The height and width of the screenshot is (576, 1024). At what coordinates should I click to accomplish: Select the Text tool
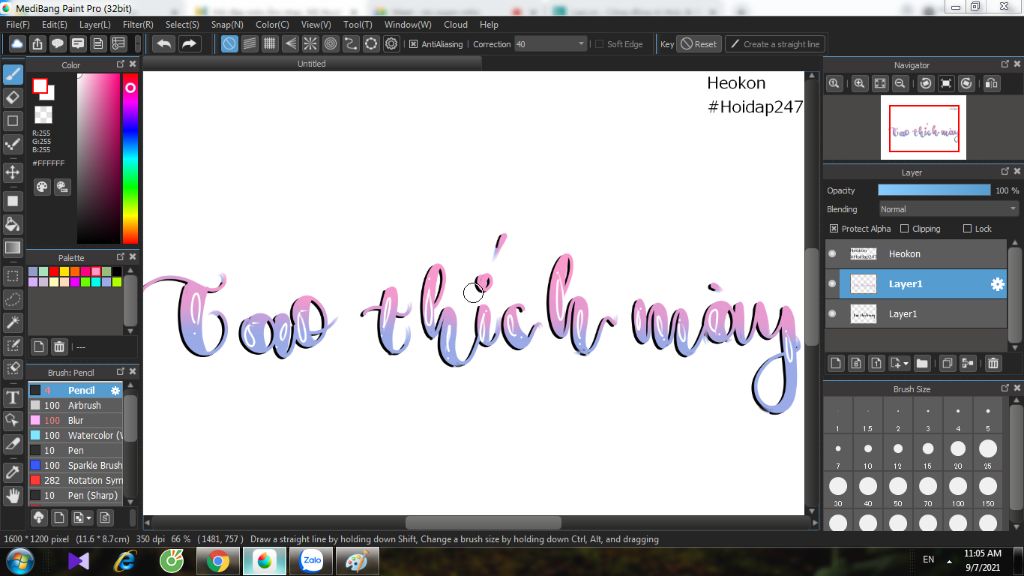coord(13,397)
